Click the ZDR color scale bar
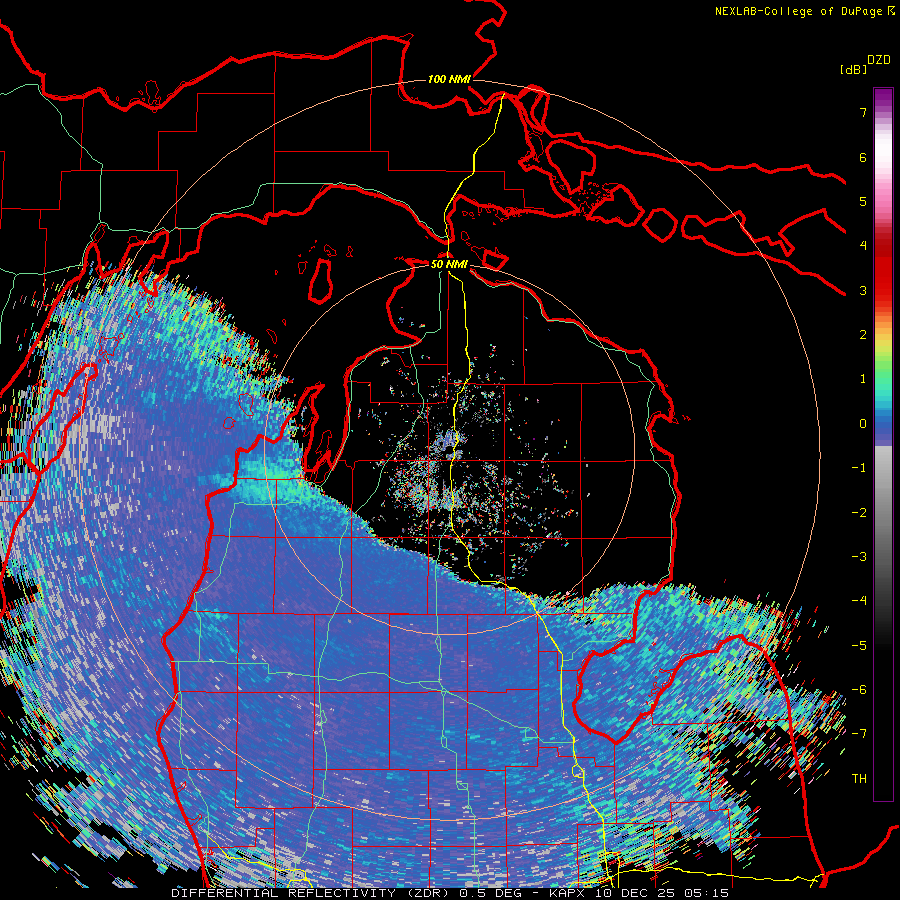The width and height of the screenshot is (900, 900). [x=883, y=444]
